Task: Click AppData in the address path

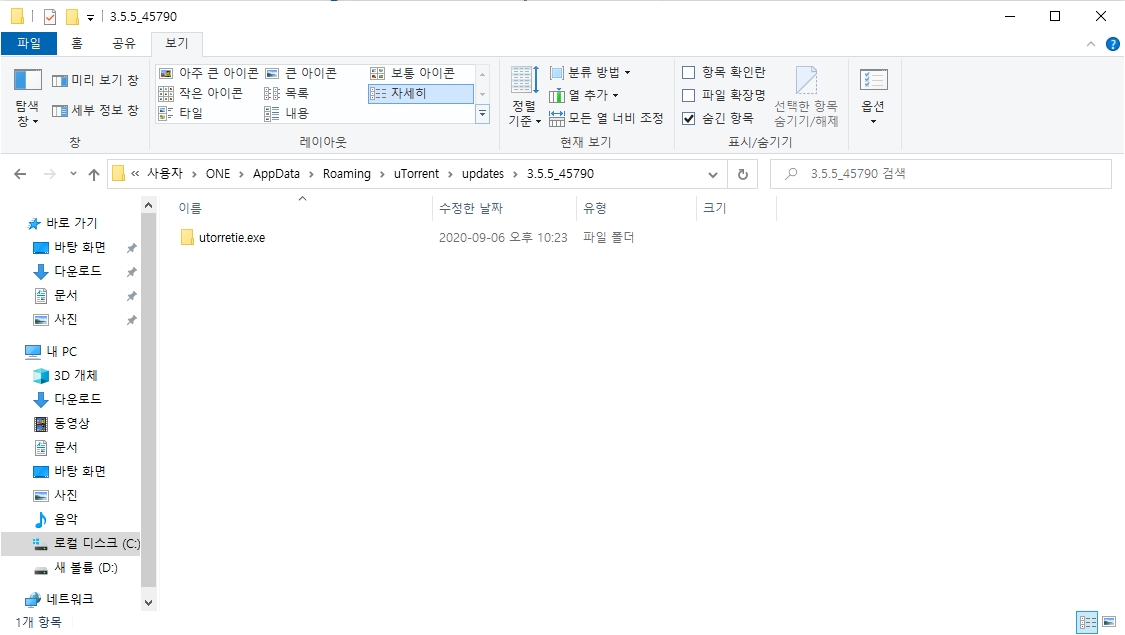Action: click(276, 174)
